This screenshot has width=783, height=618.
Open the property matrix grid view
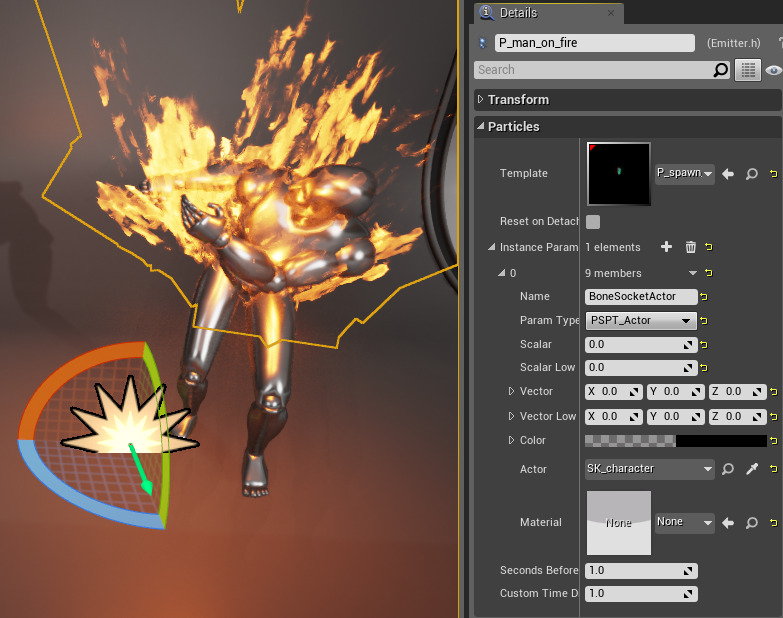click(x=747, y=70)
